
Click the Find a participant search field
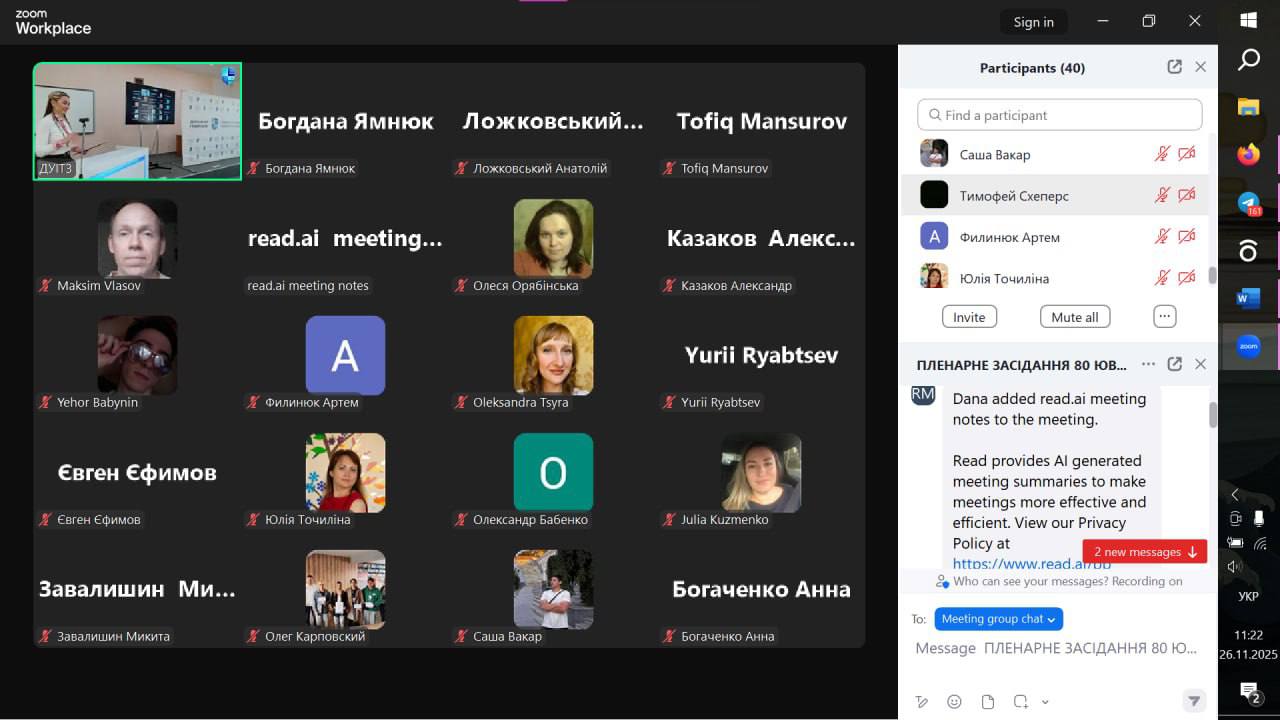click(x=1059, y=115)
